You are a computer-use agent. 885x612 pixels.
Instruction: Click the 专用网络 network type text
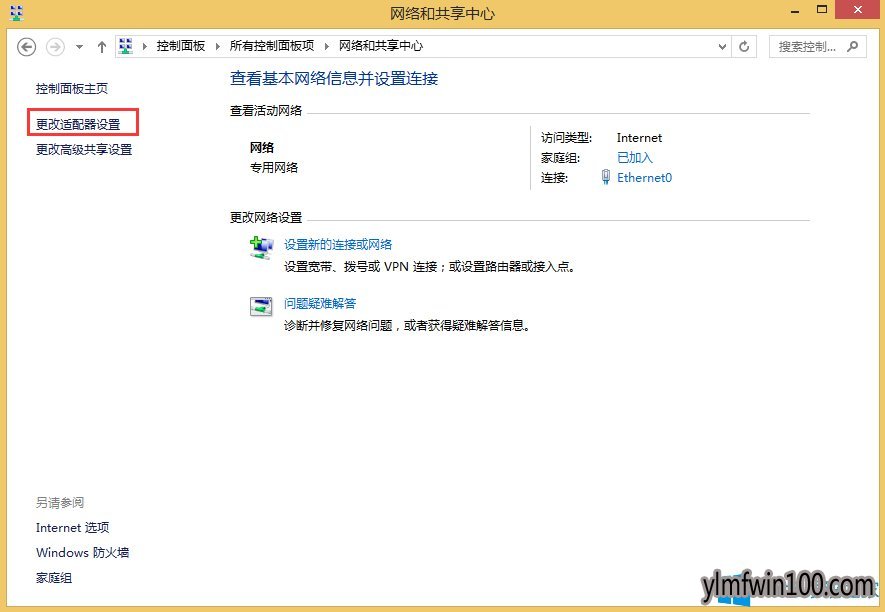point(274,168)
